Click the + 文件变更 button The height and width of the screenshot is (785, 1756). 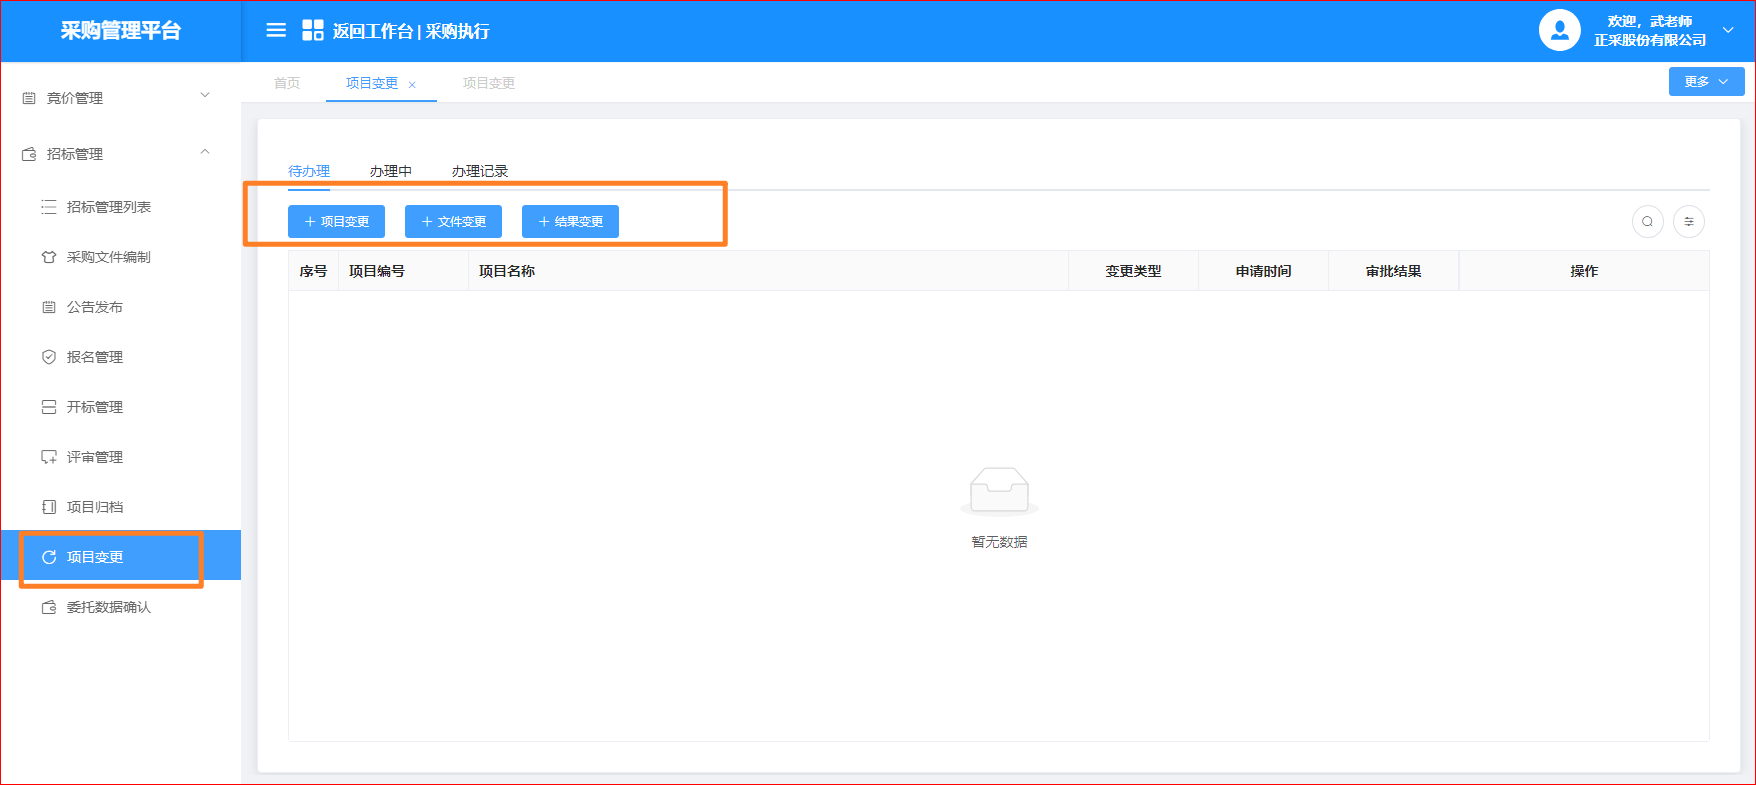[453, 222]
